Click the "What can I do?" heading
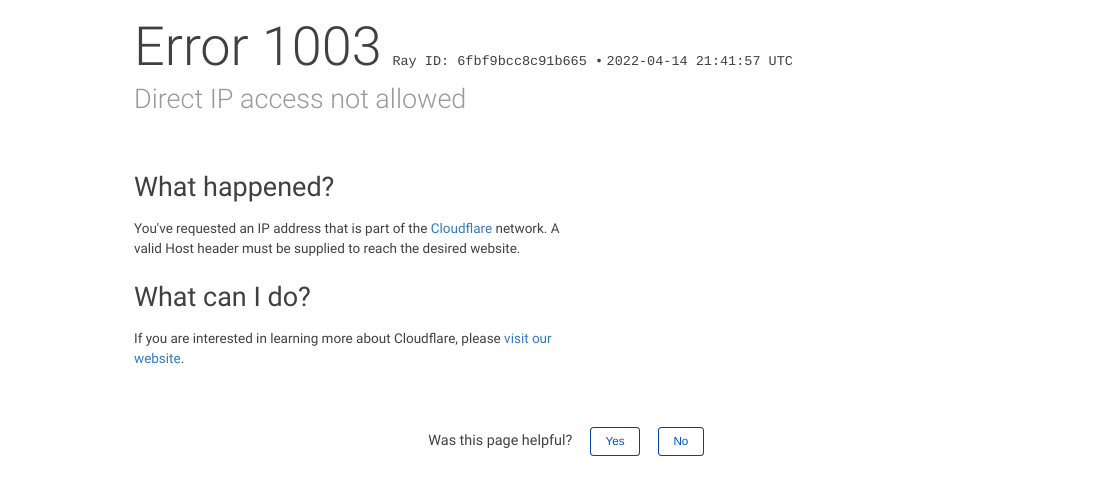Image resolution: width=1100 pixels, height=485 pixels. pos(222,297)
